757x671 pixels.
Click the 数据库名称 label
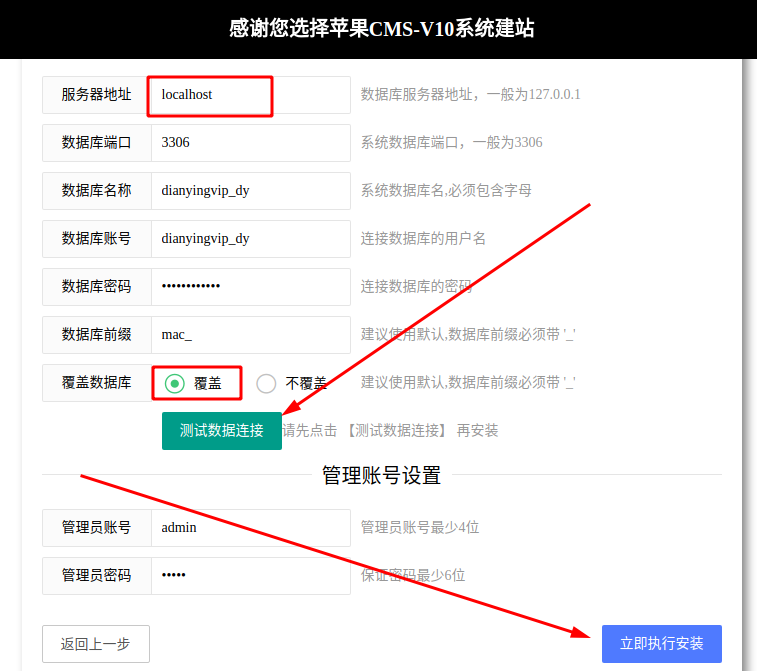(x=97, y=191)
